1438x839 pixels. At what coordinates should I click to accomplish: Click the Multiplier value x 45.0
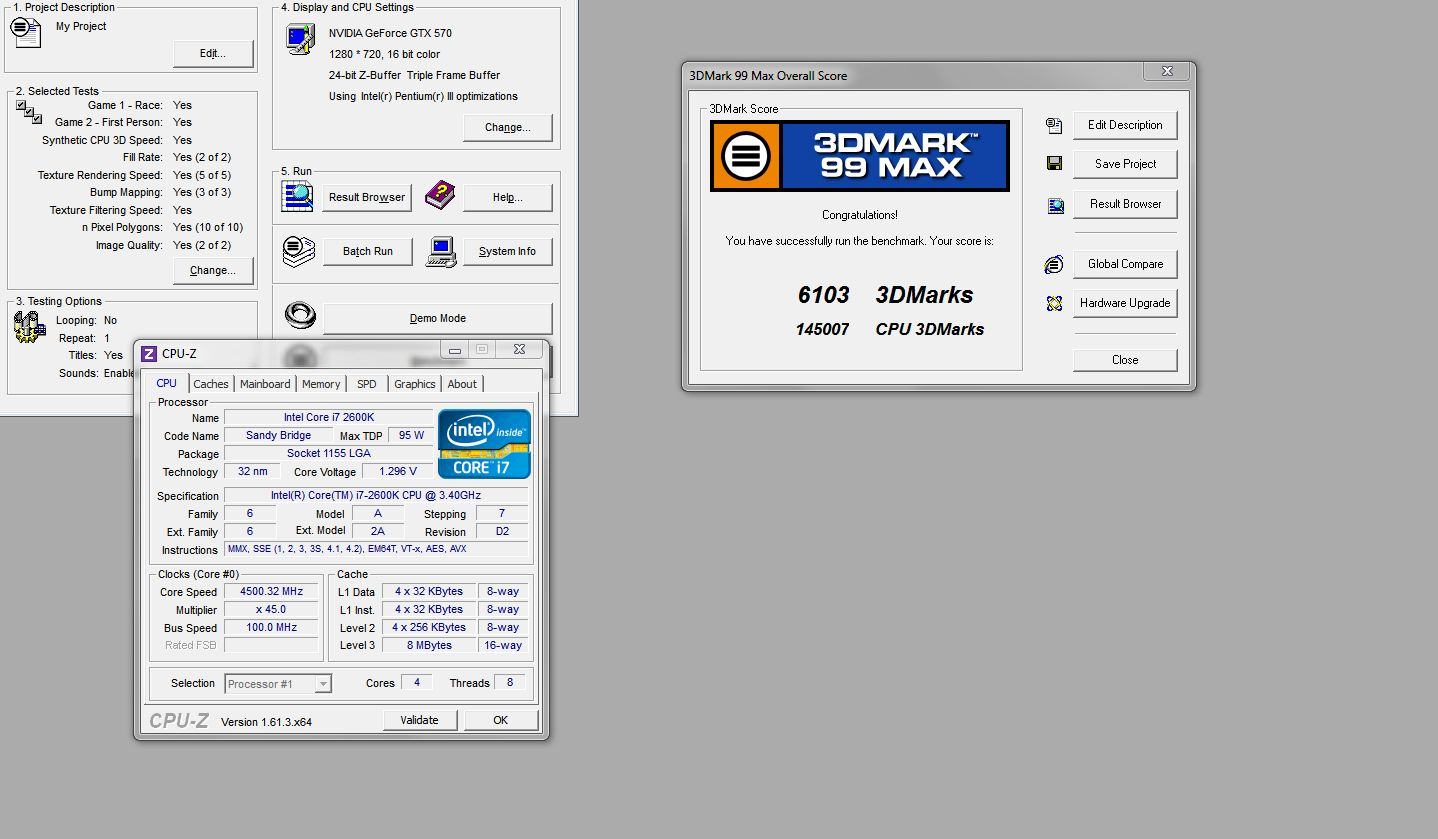[271, 609]
